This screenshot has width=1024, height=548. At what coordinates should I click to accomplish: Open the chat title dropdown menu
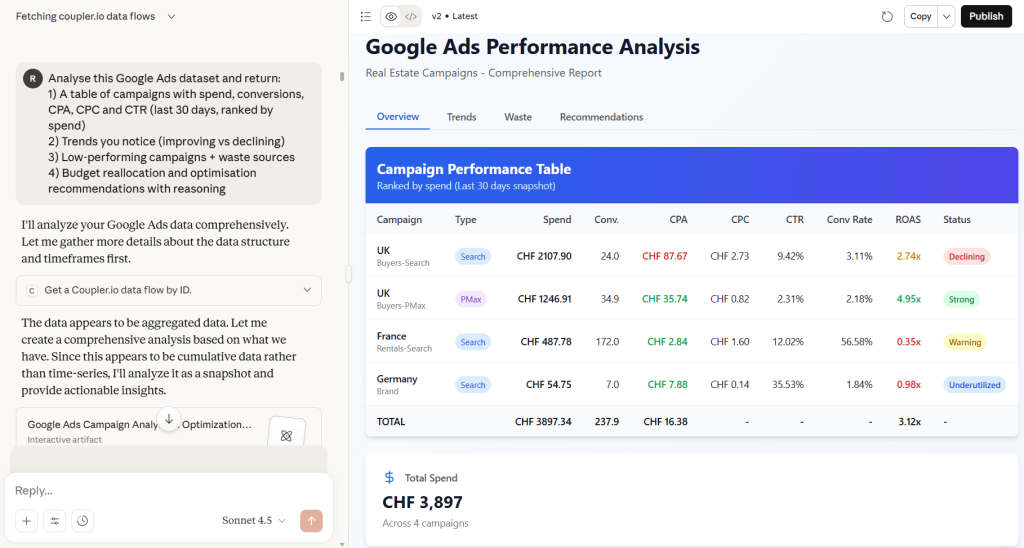click(x=171, y=16)
